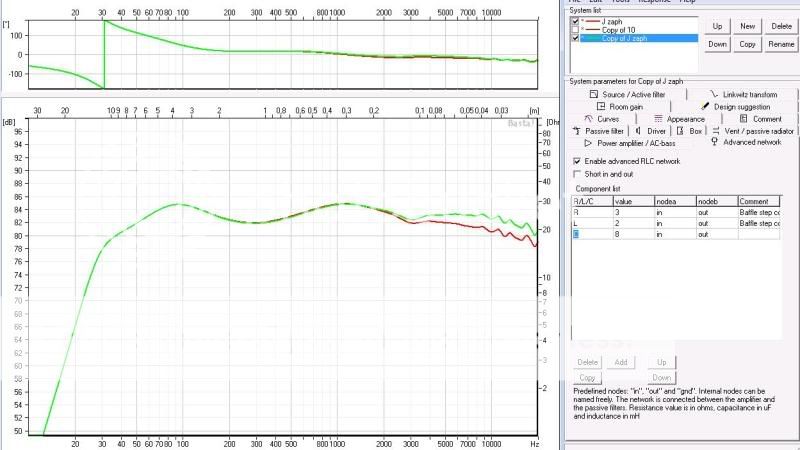Click the Design suggestion pencil icon

[705, 106]
